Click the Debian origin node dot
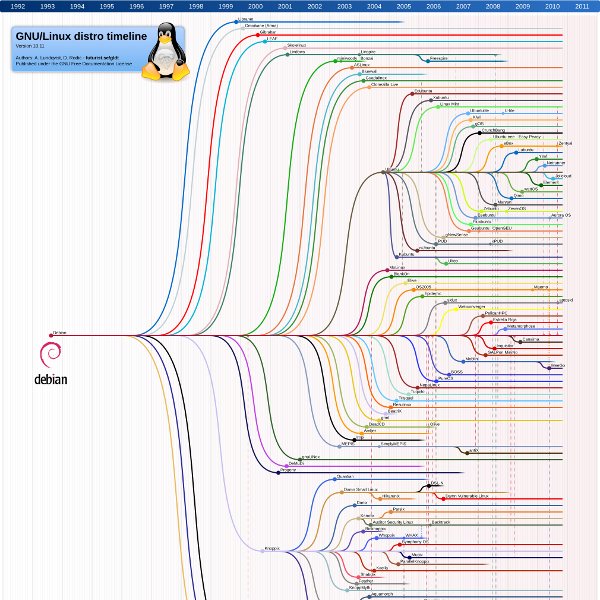This screenshot has width=600, height=600. point(51,336)
